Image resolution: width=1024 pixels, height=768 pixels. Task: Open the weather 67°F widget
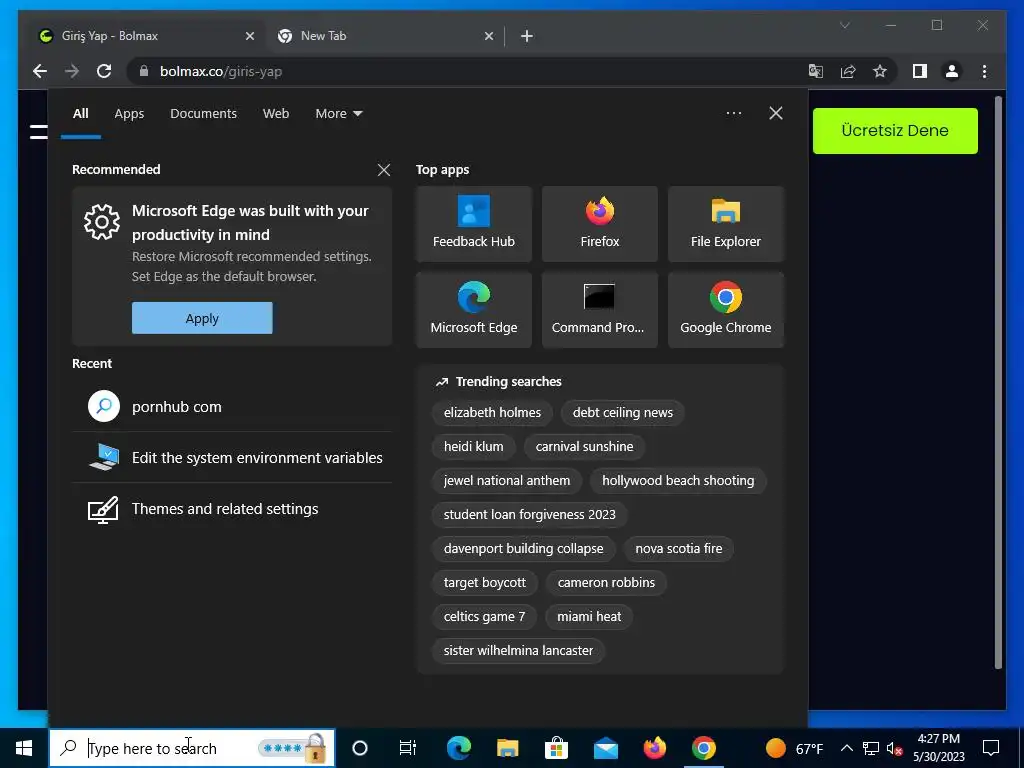pos(793,748)
